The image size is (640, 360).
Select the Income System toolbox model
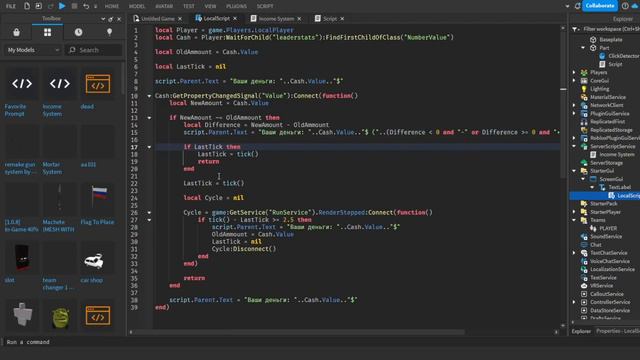pos(60,84)
